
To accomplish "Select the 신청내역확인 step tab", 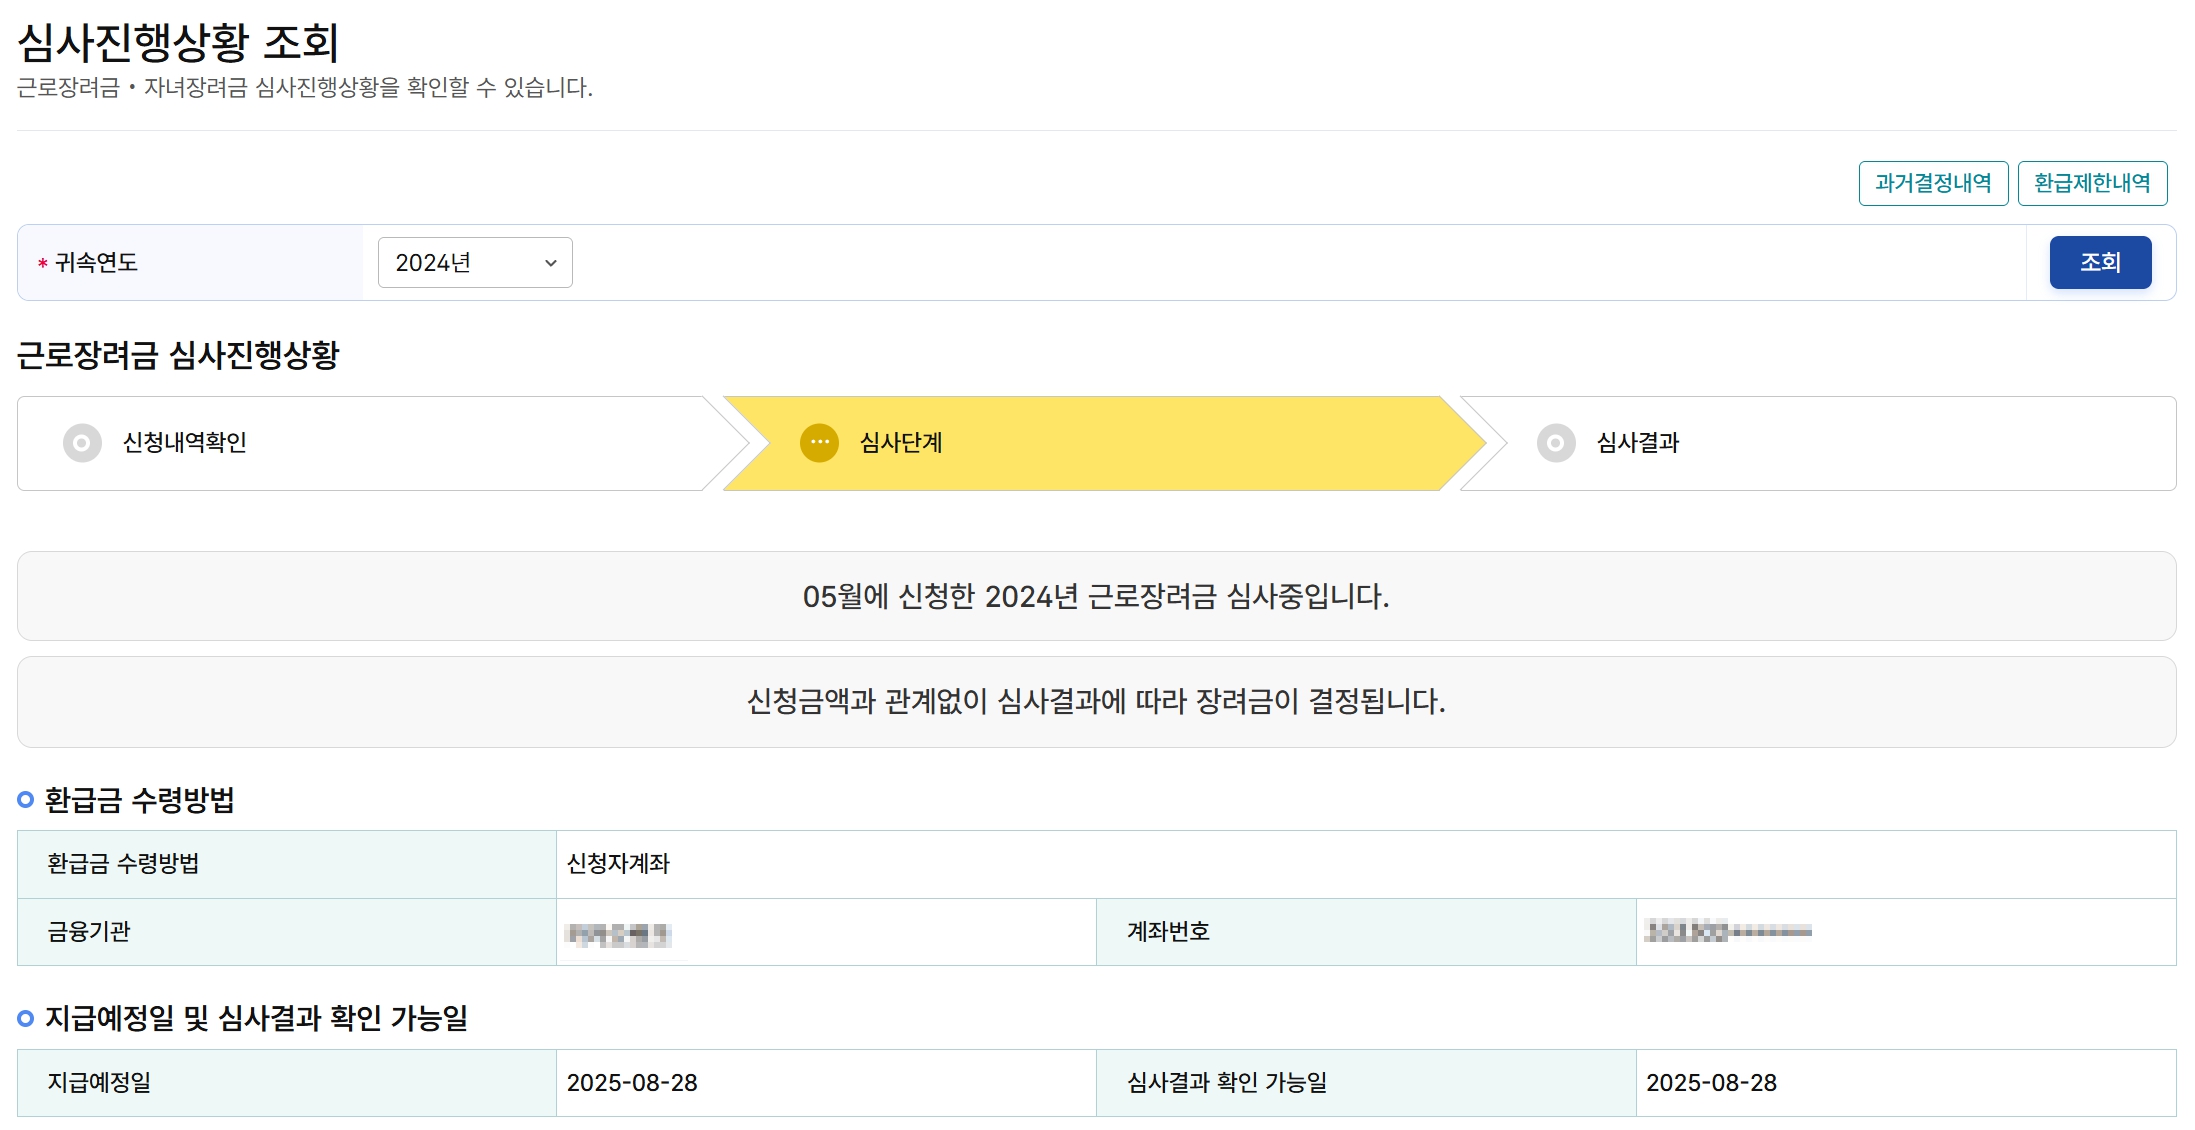I will [184, 443].
